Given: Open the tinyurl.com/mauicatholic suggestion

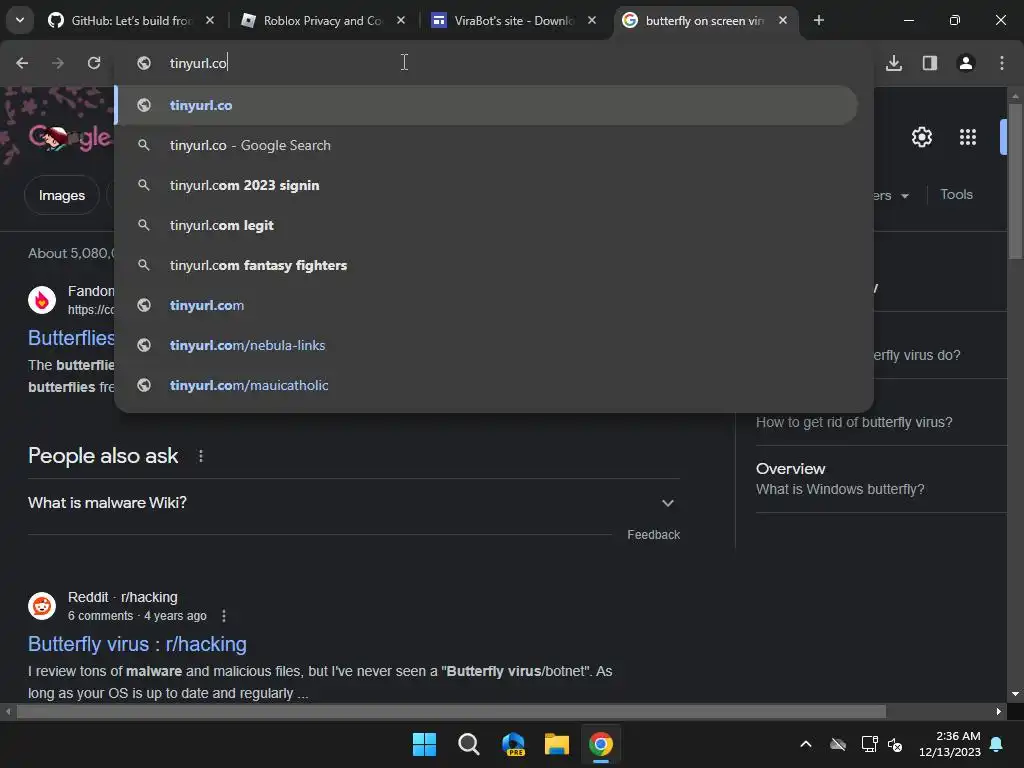Looking at the screenshot, I should (x=487, y=385).
